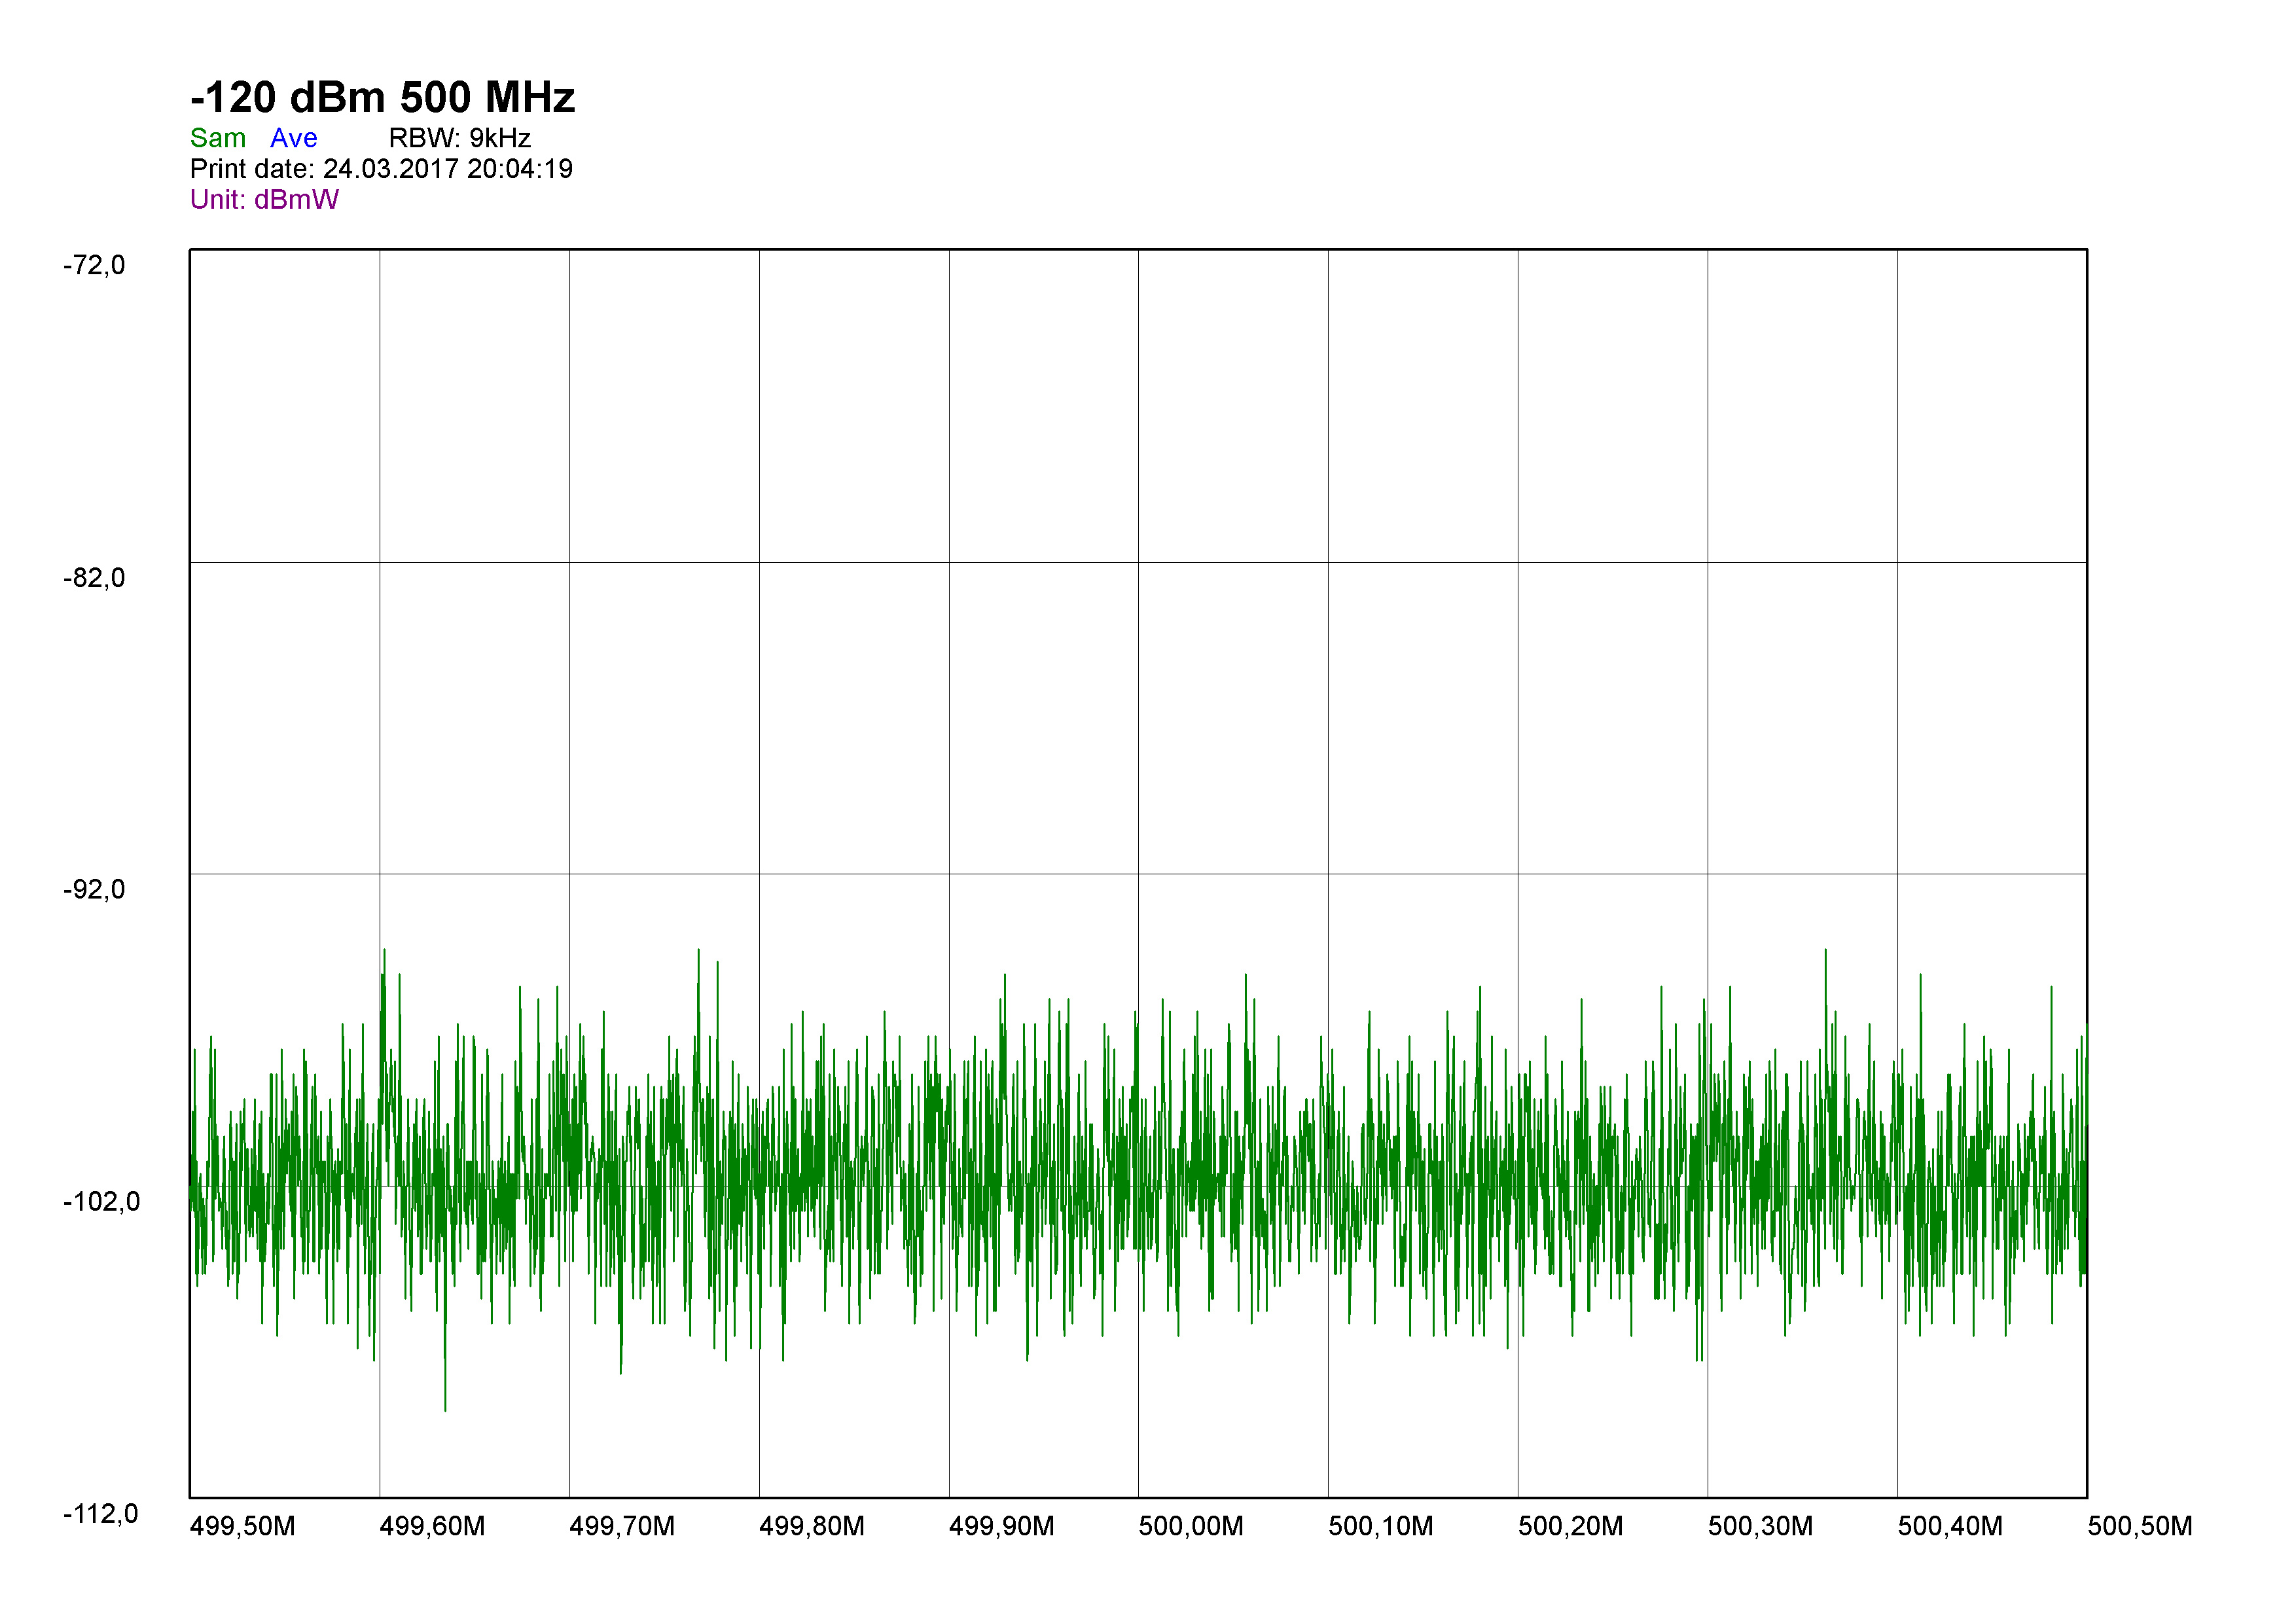2296x1623 pixels.
Task: Click the 499,90M frequency axis label
Action: (x=1001, y=1527)
